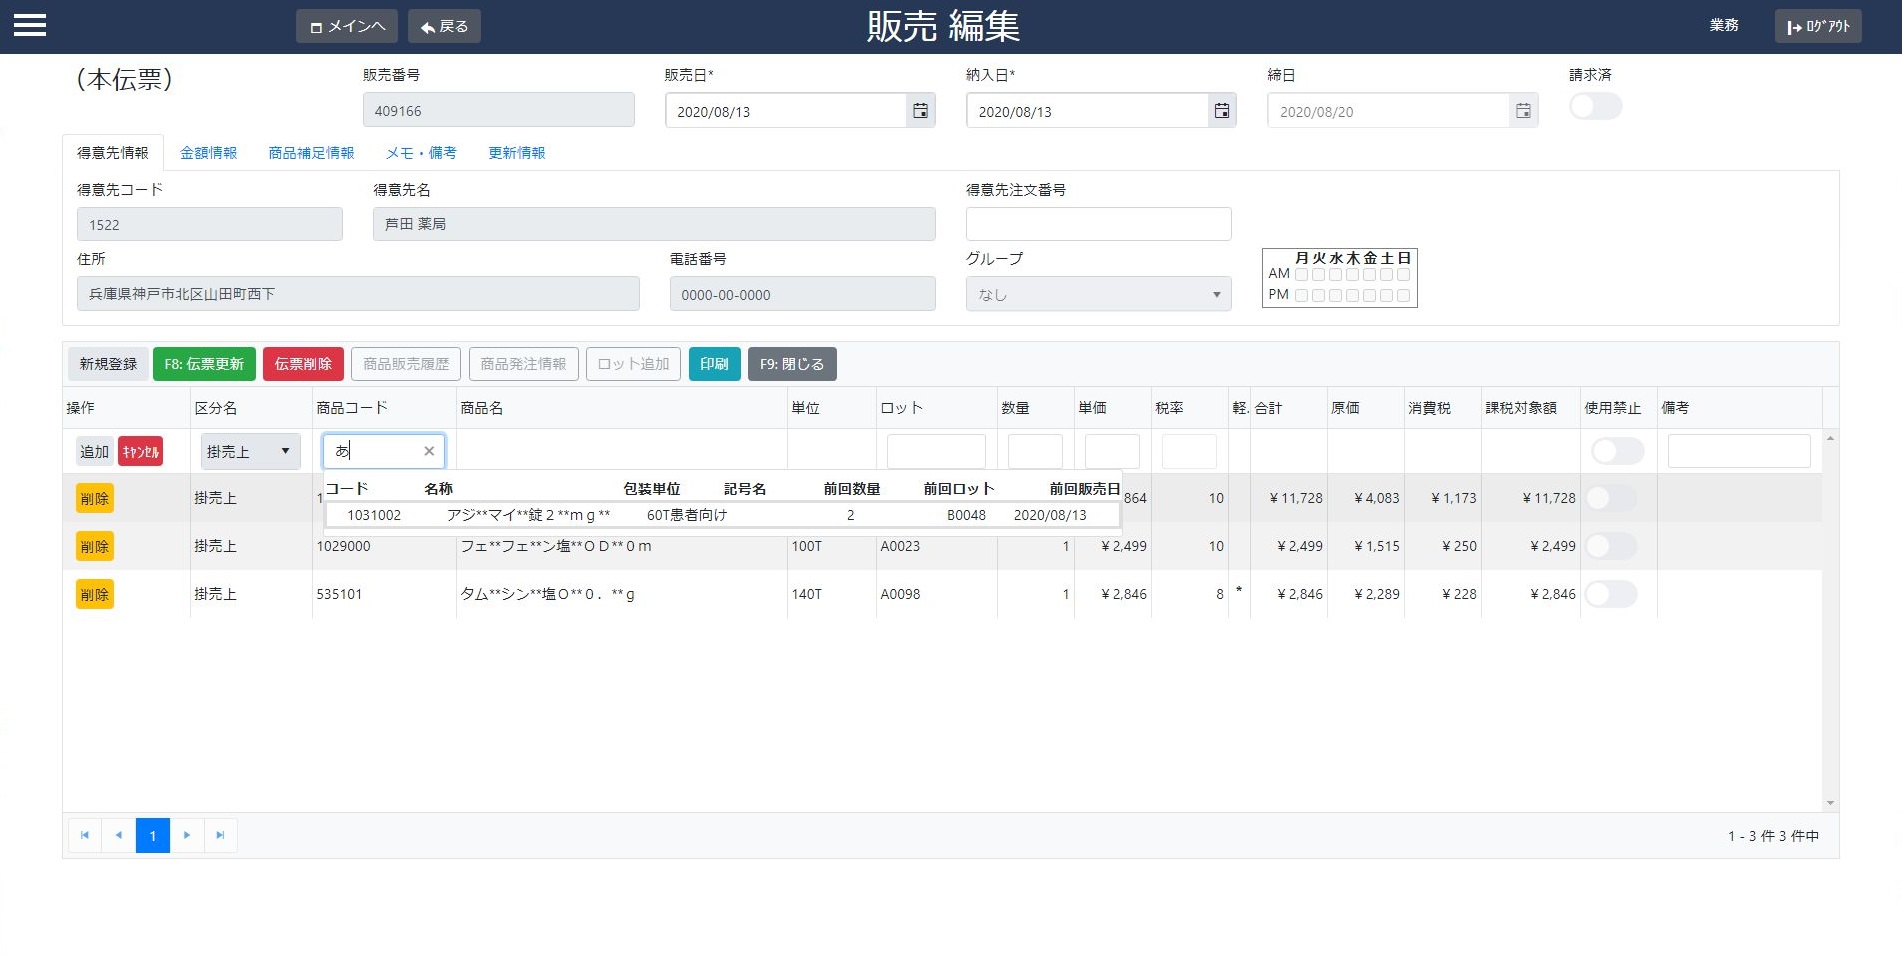
Task: Click the ロット input in entry row
Action: (x=936, y=451)
